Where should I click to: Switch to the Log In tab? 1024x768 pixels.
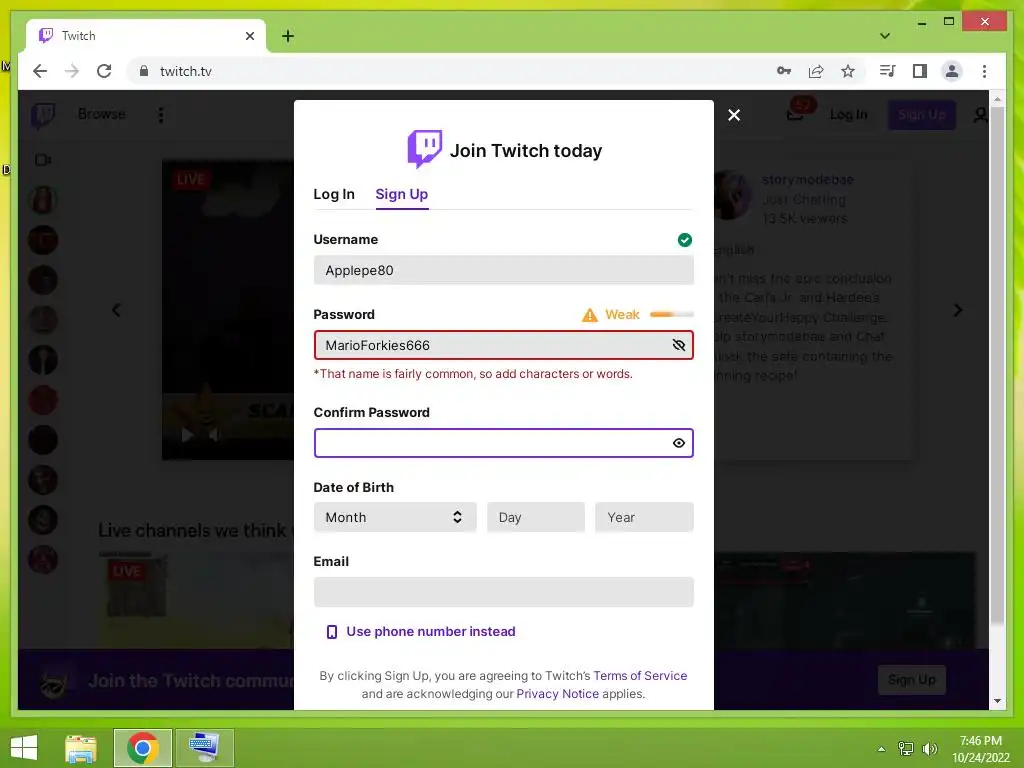(x=334, y=194)
